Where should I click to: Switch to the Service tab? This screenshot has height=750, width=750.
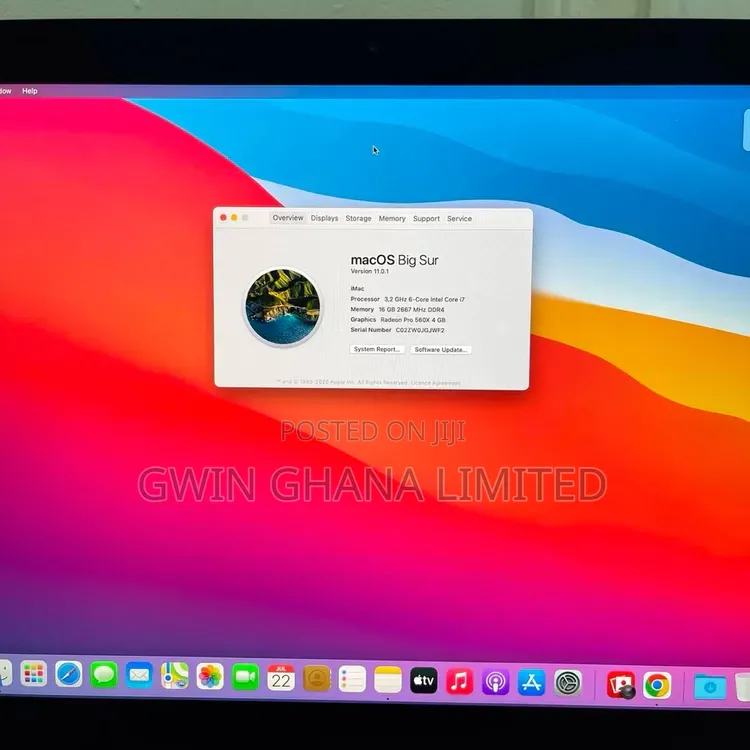point(459,219)
